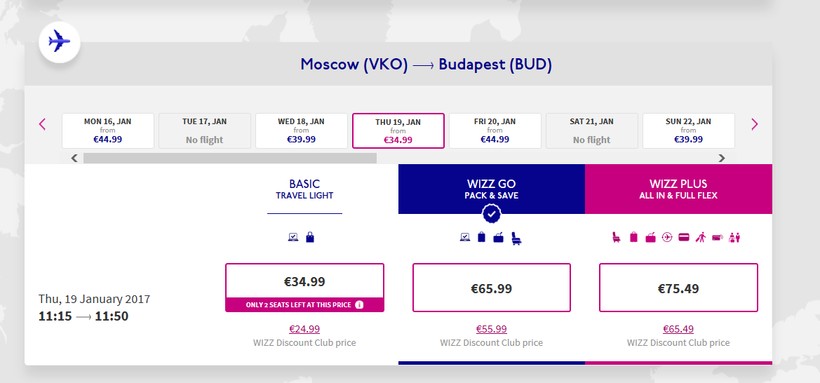Select the €65.99 WIZZ GO fare
The image size is (820, 383).
(x=492, y=287)
